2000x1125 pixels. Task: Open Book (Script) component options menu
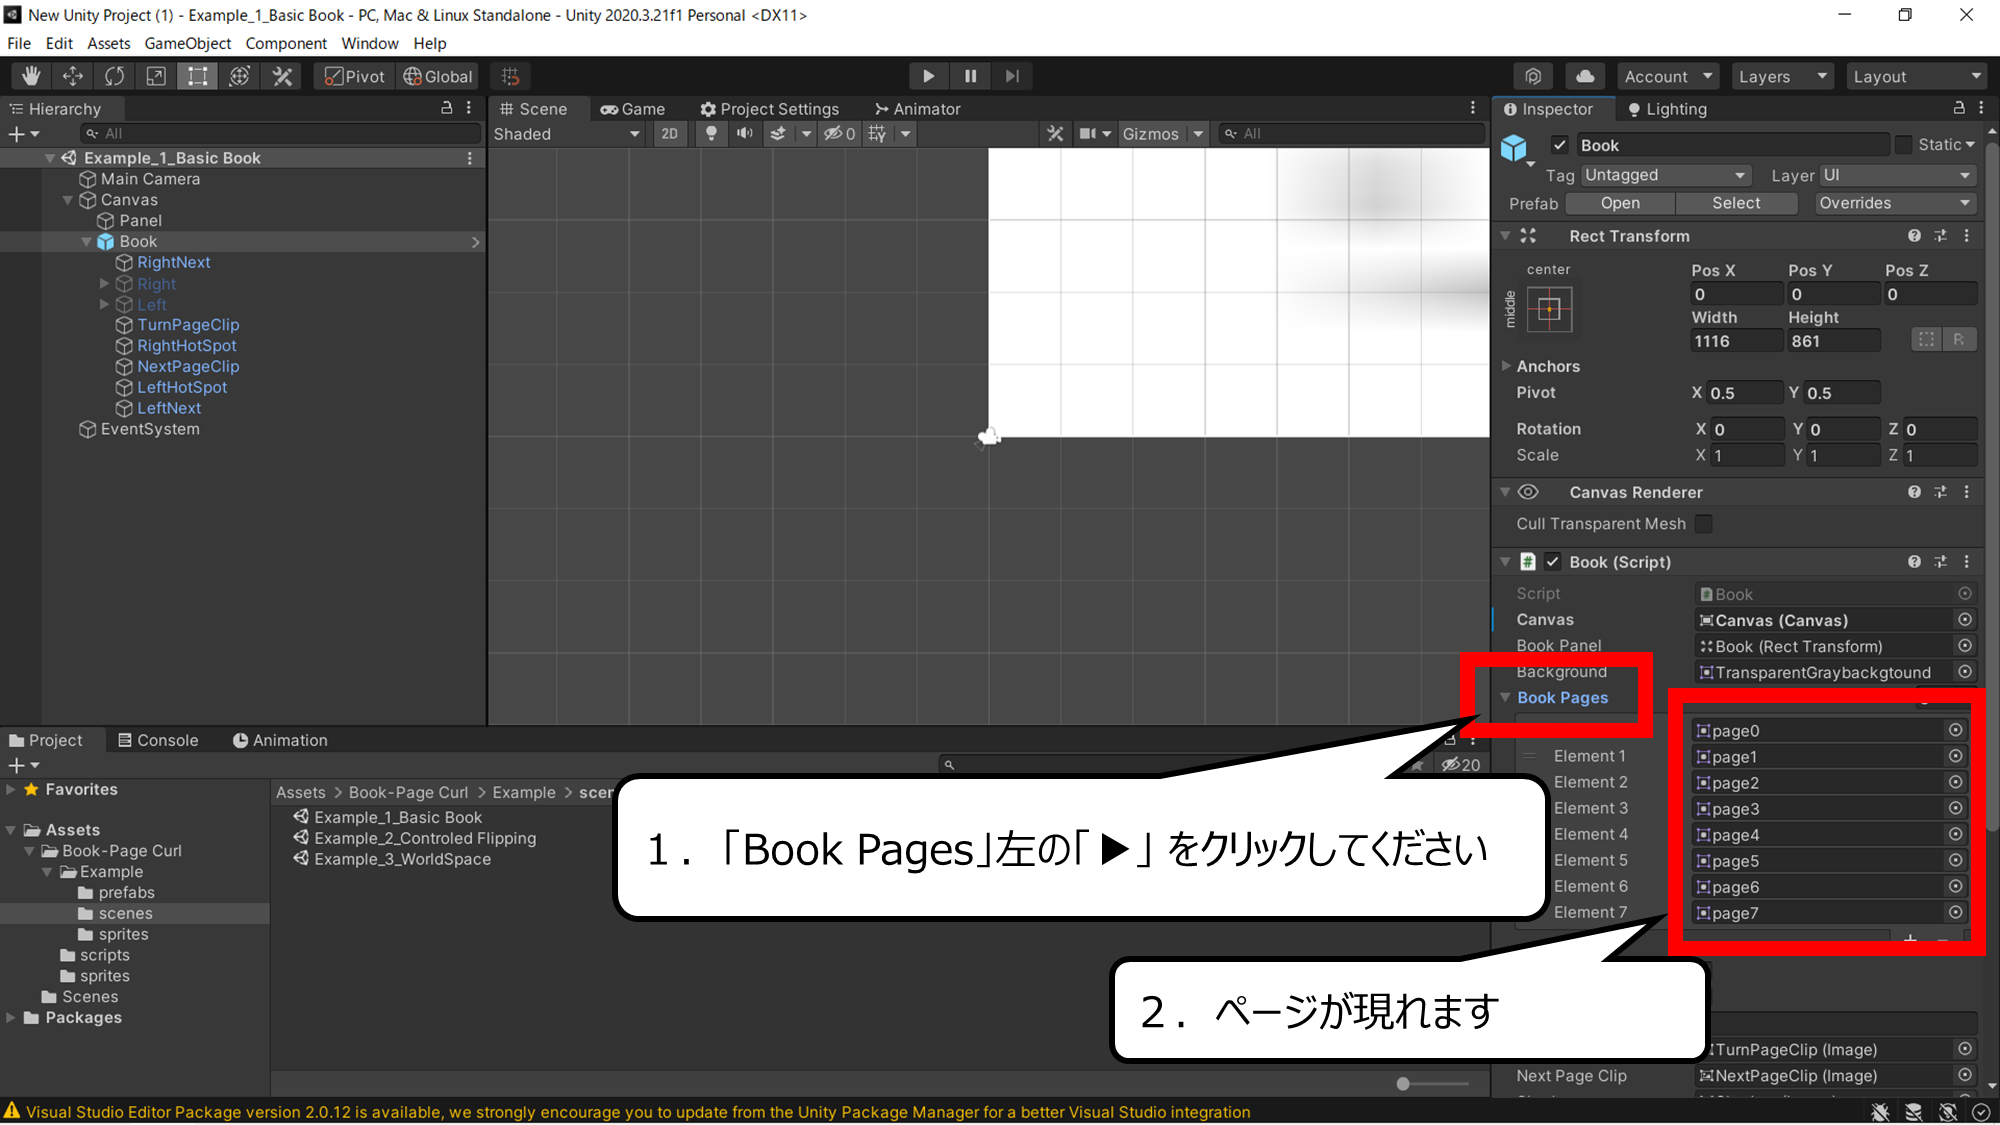1967,562
